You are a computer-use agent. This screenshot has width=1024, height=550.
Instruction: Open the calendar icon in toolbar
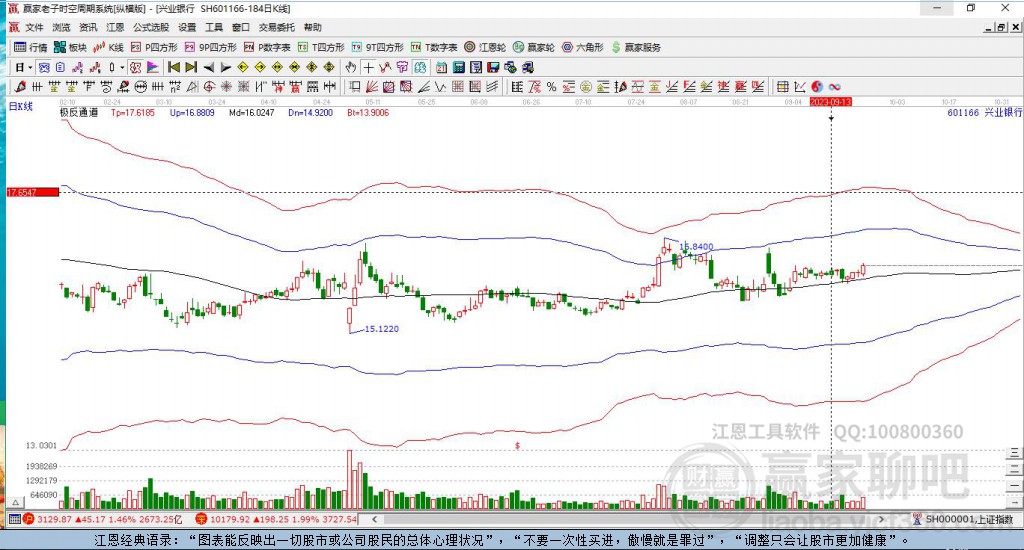pyautogui.click(x=441, y=67)
